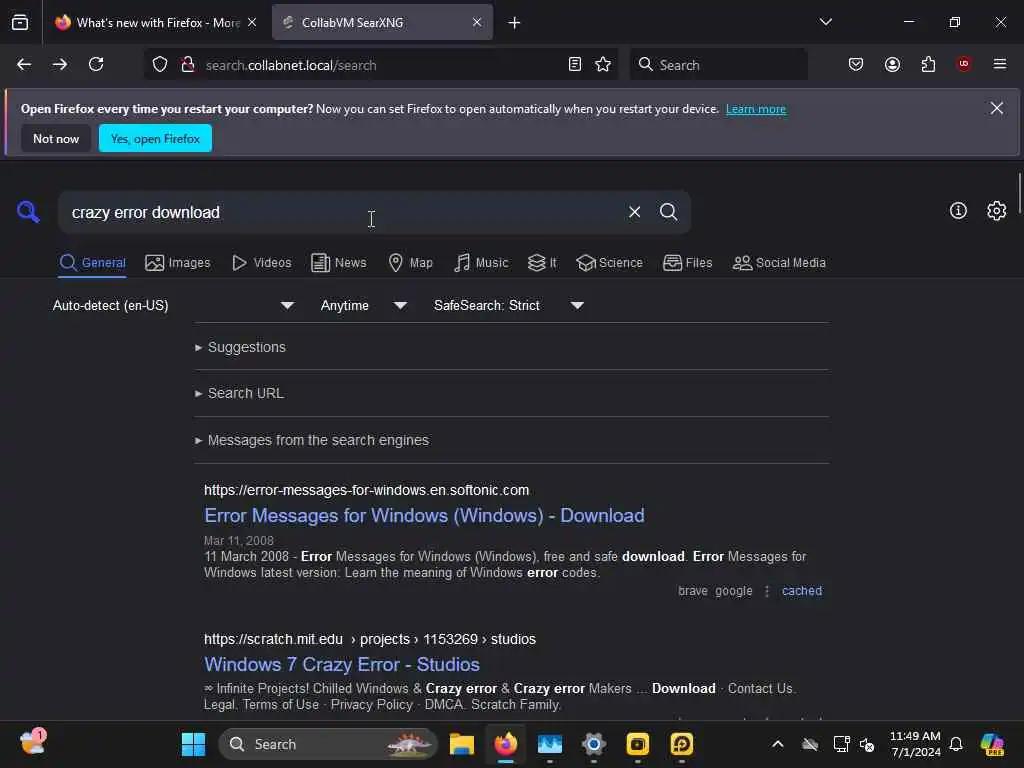Viewport: 1024px width, 768px height.
Task: Open widgets weather taskbar icon
Action: (32, 743)
